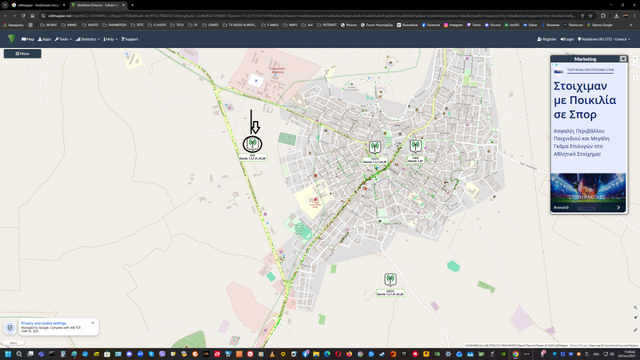Open the GAMES bookmarks folder
Viewport: 640px width, 360px height.
(x=211, y=25)
